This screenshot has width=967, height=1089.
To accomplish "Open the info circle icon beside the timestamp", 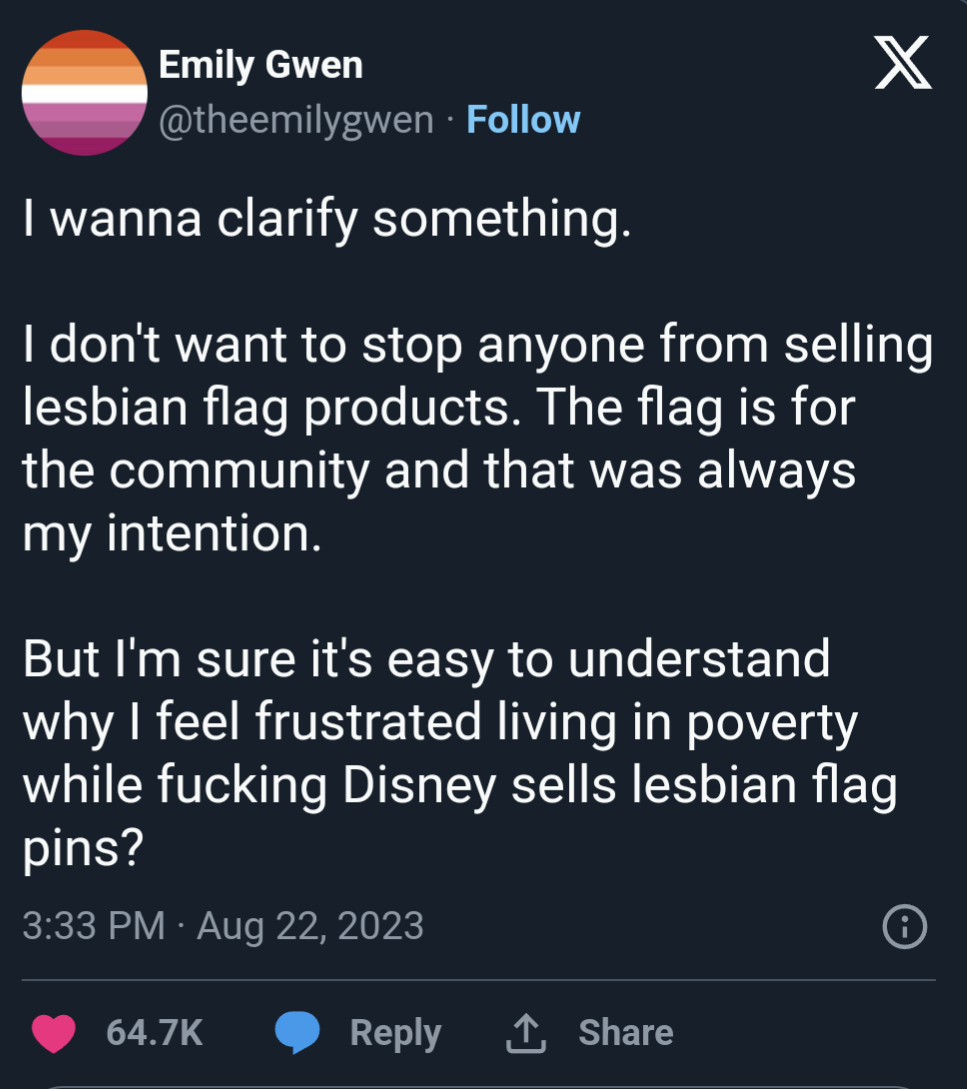I will [905, 927].
